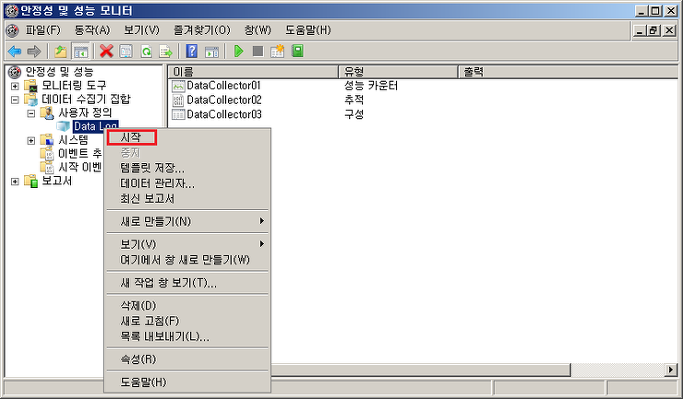
Task: Select the 모니터링 도구 tree item
Action: point(74,86)
